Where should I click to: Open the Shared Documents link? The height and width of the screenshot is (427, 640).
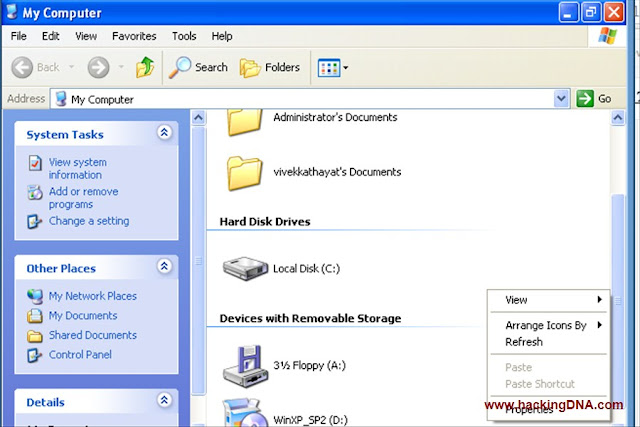[x=93, y=335]
